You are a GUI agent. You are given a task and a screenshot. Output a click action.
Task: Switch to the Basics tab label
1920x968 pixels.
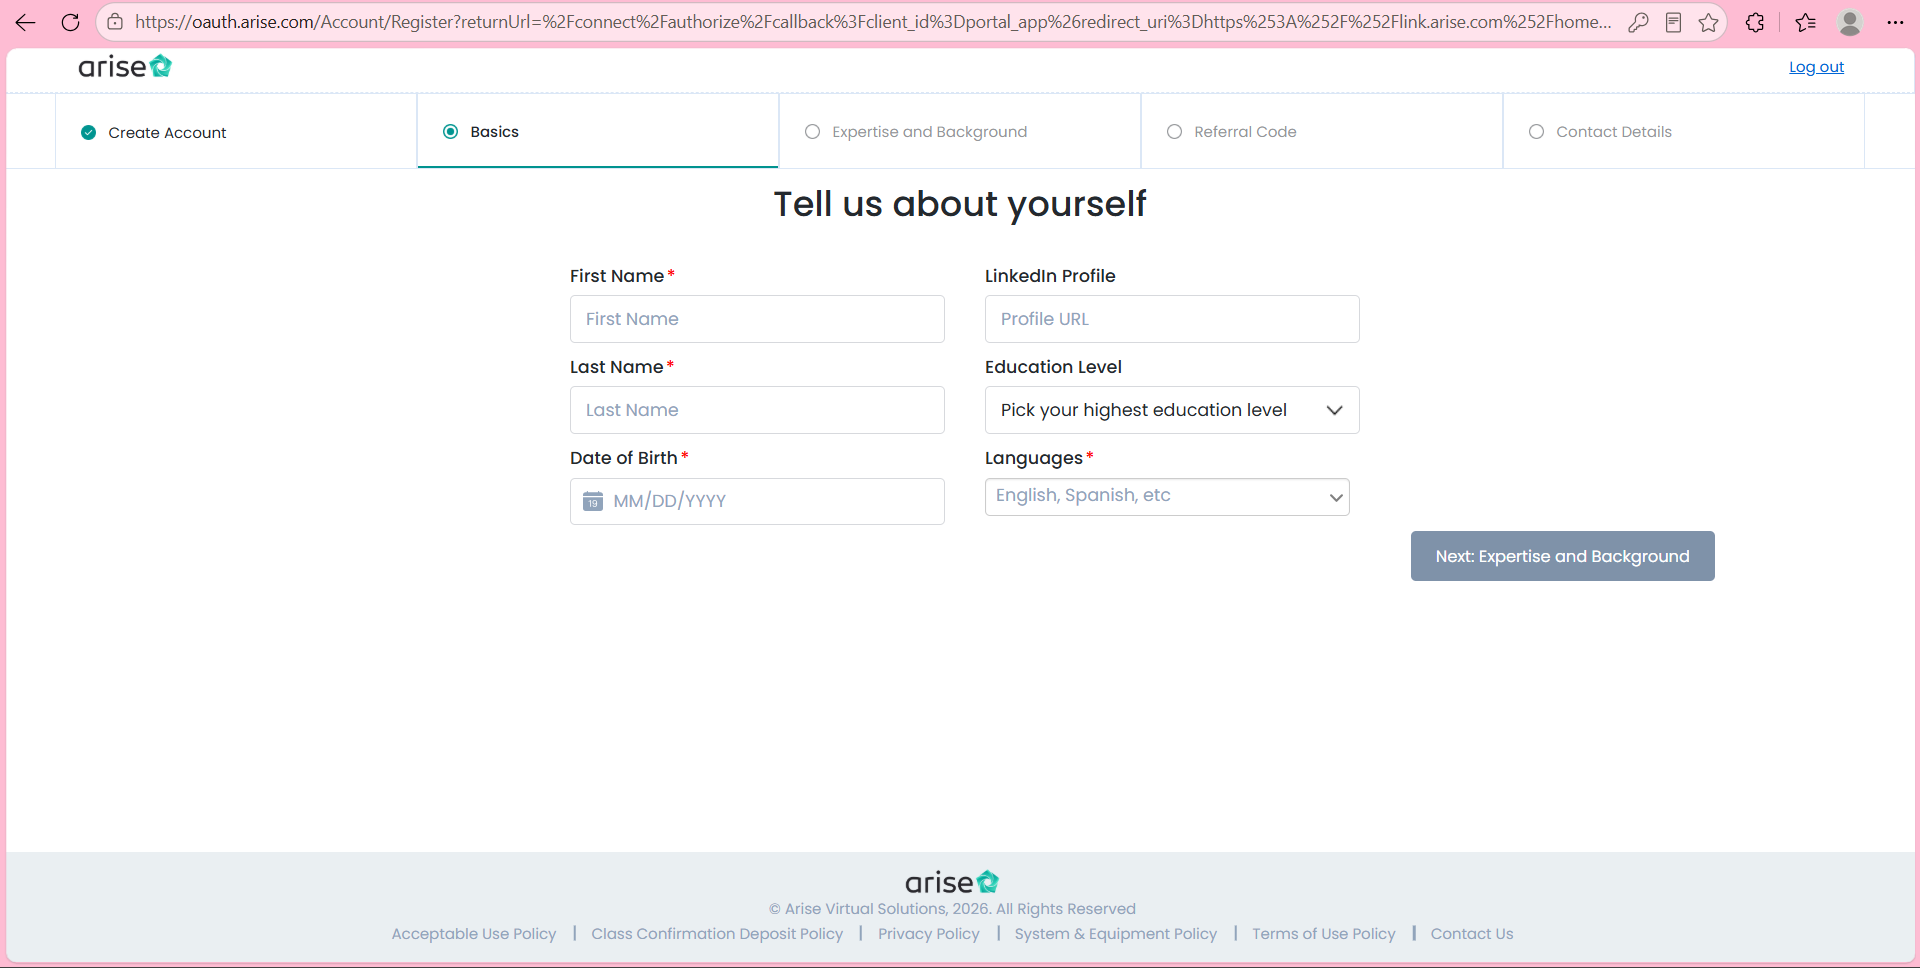pos(494,132)
